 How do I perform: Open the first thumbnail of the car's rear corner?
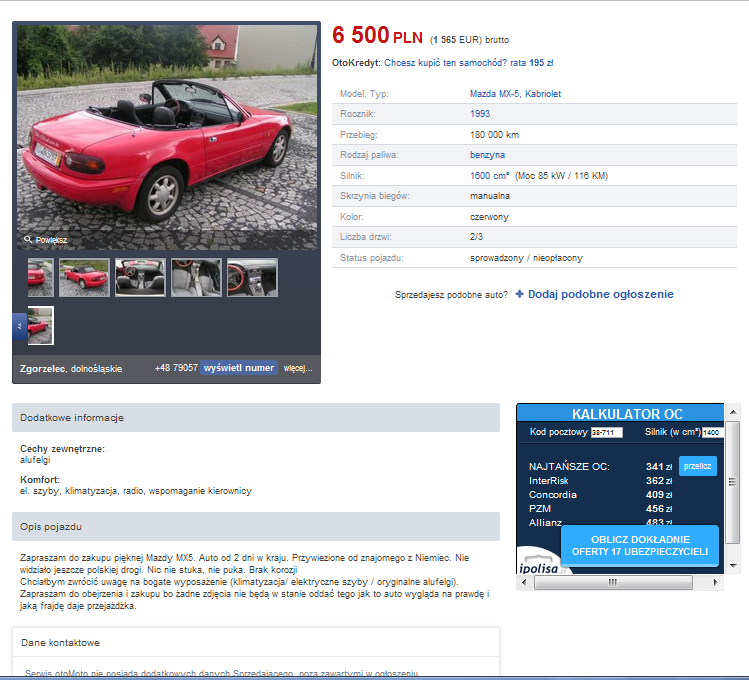pyautogui.click(x=41, y=277)
